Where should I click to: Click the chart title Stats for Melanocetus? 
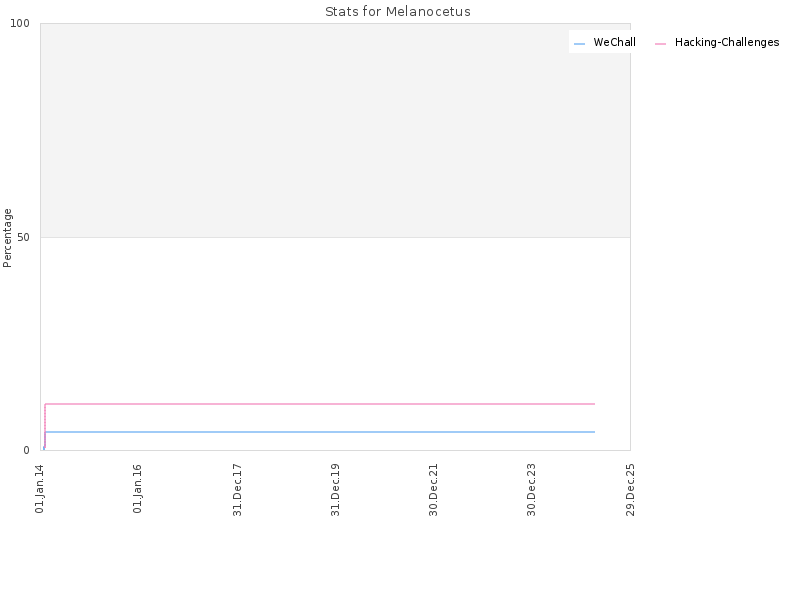point(397,11)
